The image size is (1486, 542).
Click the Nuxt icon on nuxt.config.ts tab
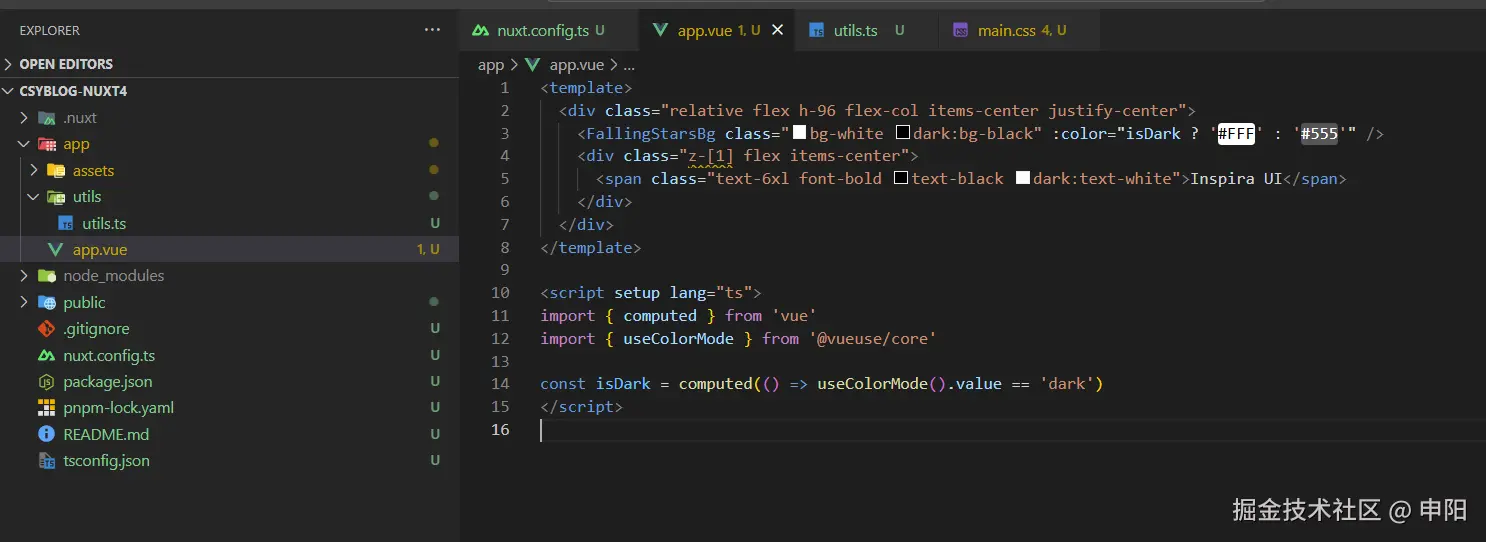point(480,30)
